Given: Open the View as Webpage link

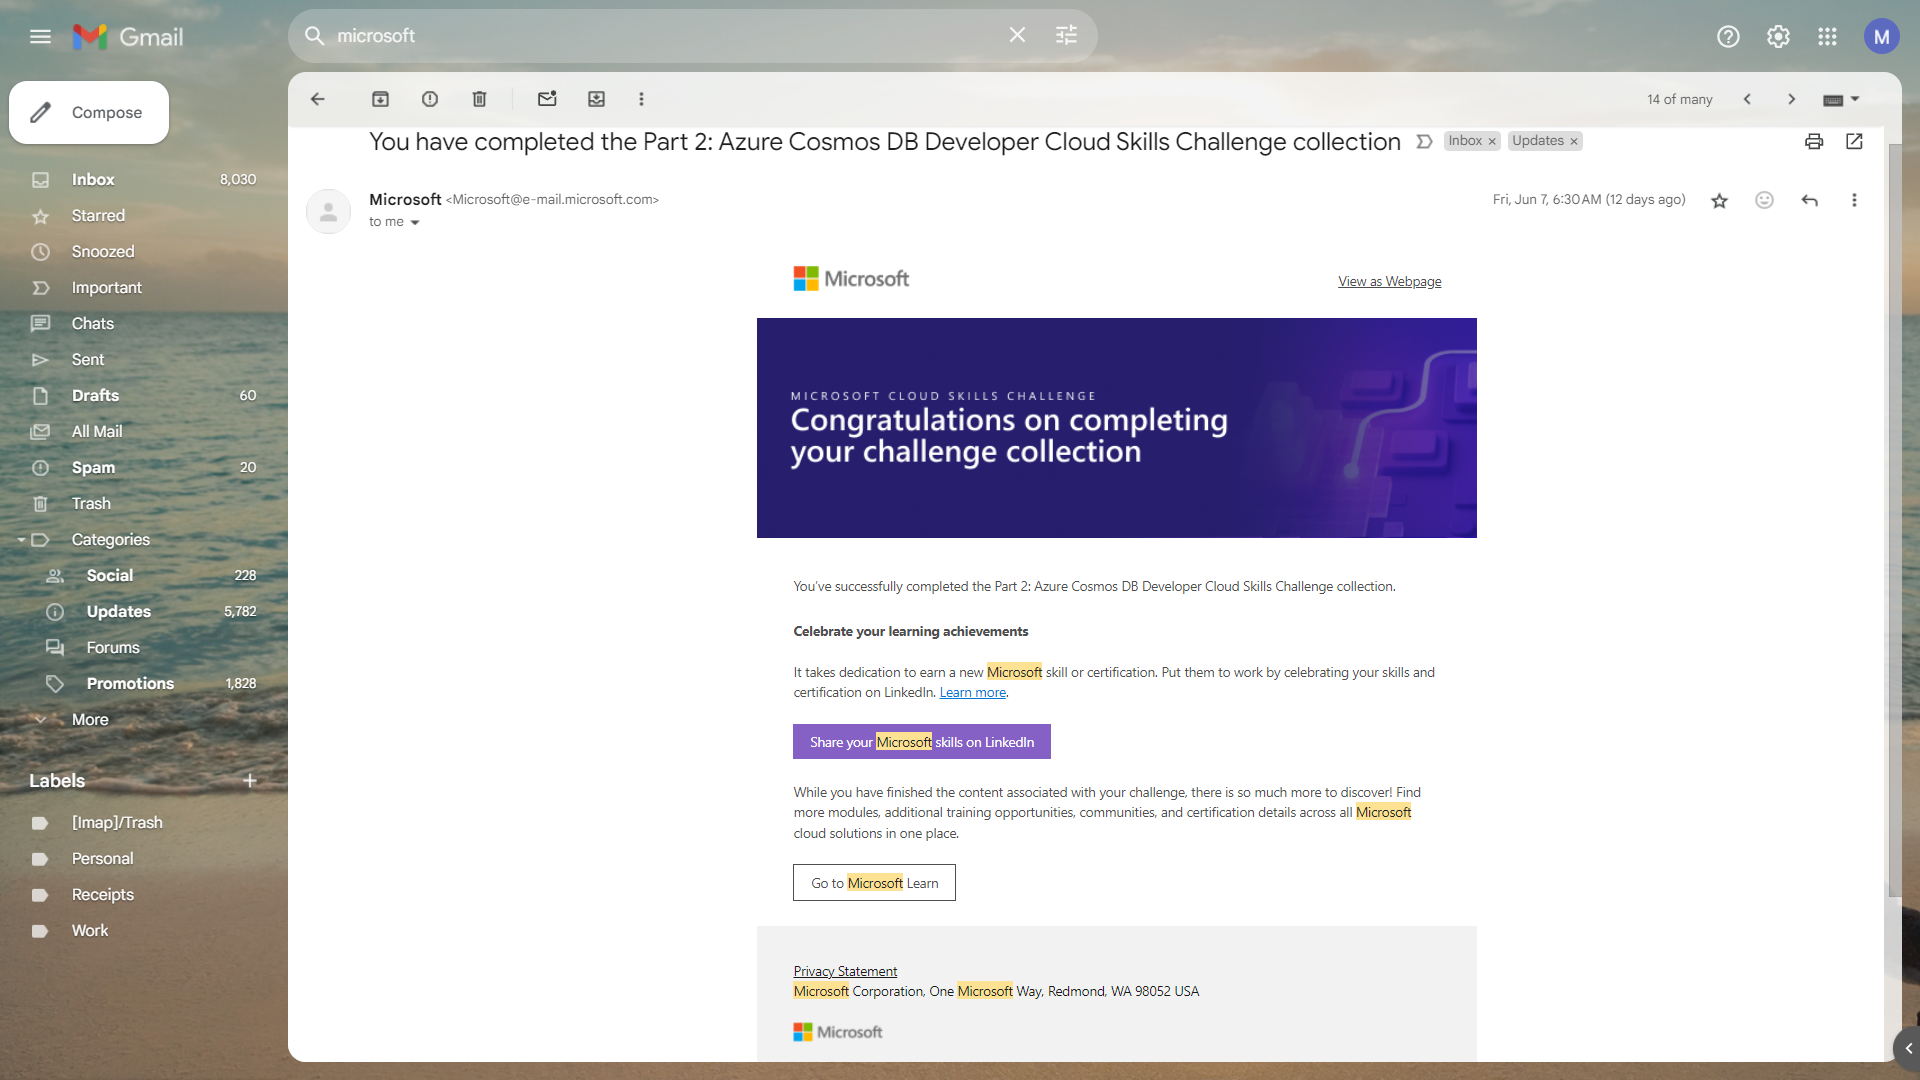Looking at the screenshot, I should click(x=1389, y=281).
